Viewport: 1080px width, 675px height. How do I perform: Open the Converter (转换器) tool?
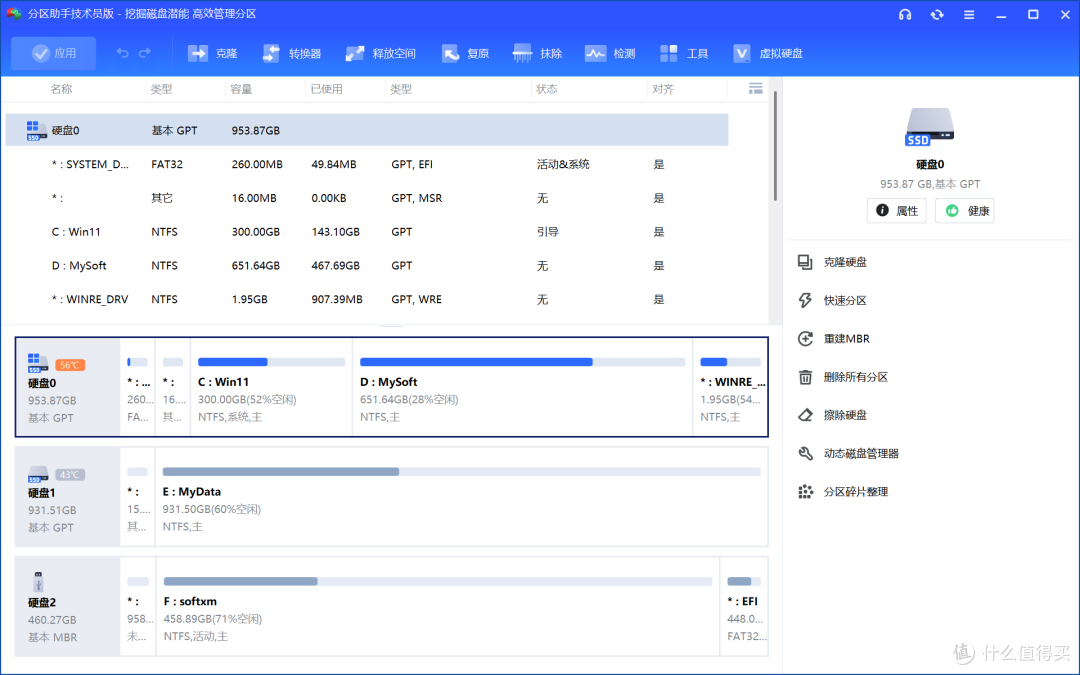(291, 53)
